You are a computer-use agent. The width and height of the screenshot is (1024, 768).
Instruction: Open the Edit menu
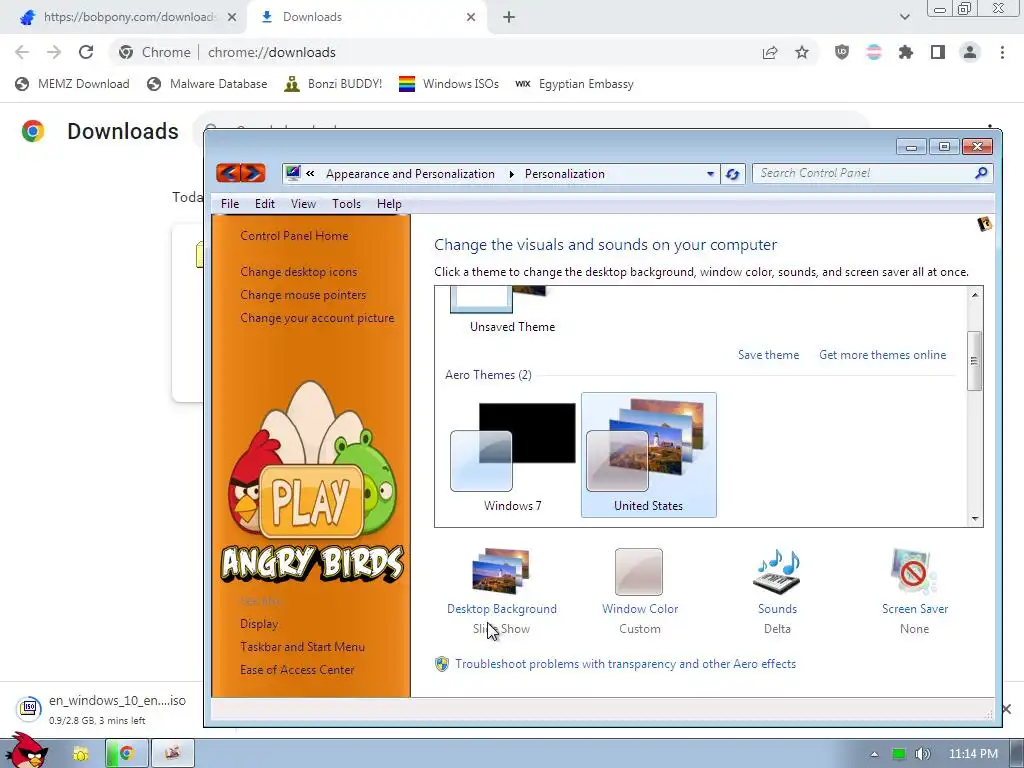pos(264,204)
